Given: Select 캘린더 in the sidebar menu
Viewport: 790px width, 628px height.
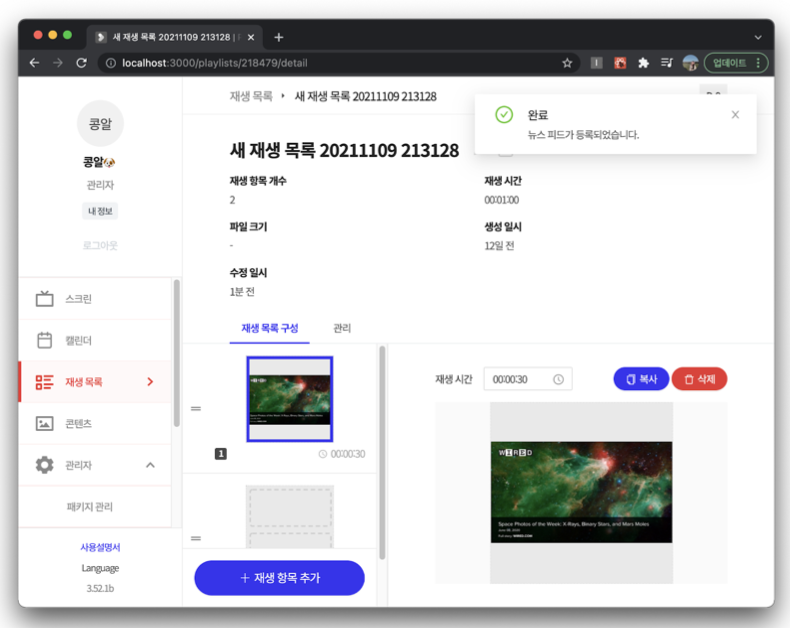Looking at the screenshot, I should click(x=95, y=340).
